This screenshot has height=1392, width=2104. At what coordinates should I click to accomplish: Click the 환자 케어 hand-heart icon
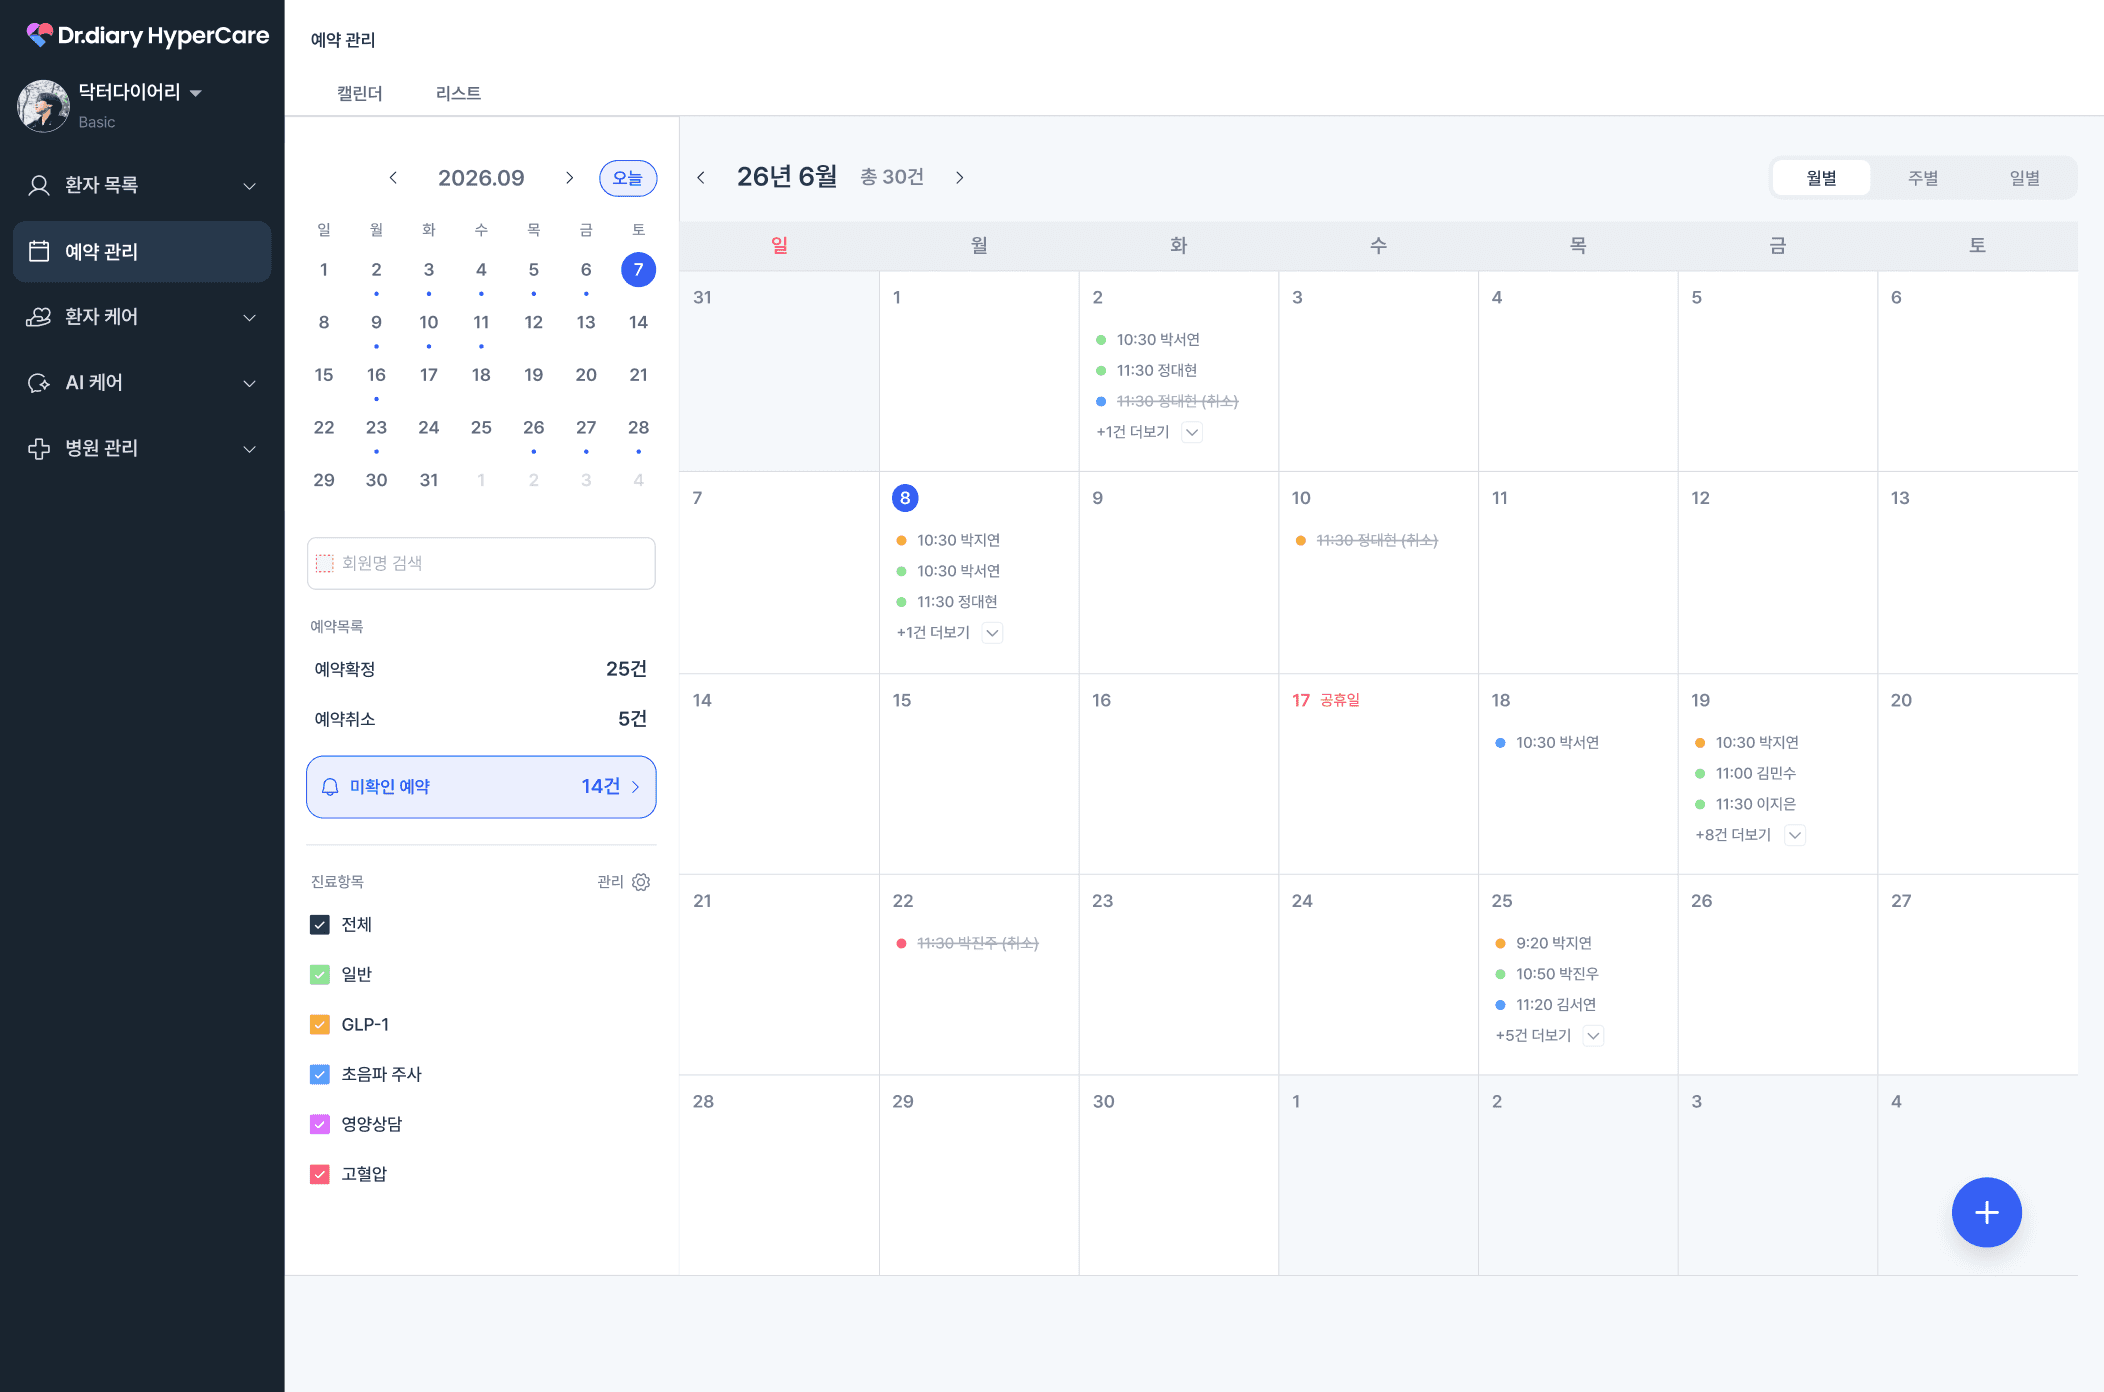click(39, 317)
